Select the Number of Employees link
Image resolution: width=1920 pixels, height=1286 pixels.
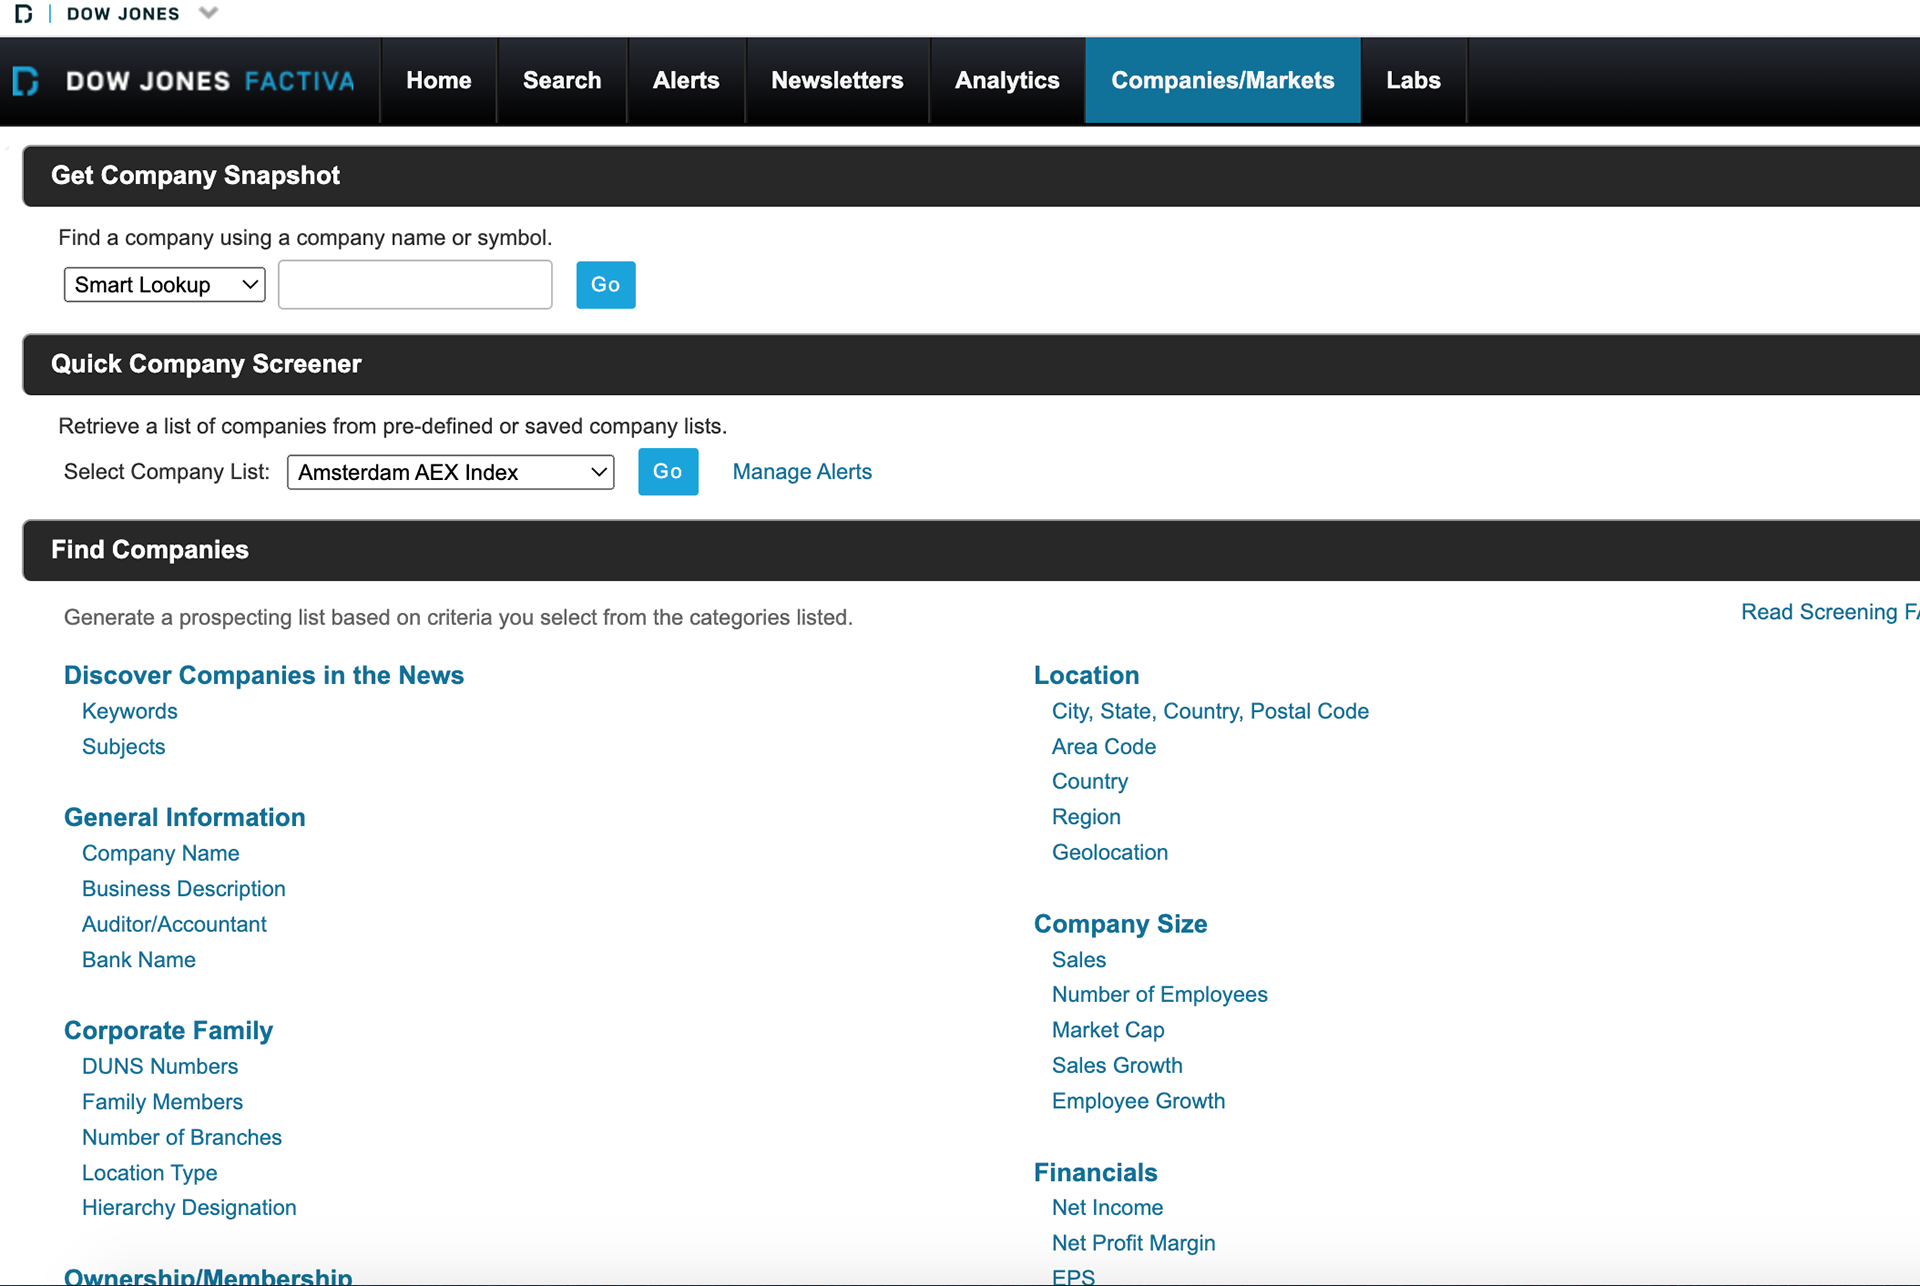(1160, 995)
